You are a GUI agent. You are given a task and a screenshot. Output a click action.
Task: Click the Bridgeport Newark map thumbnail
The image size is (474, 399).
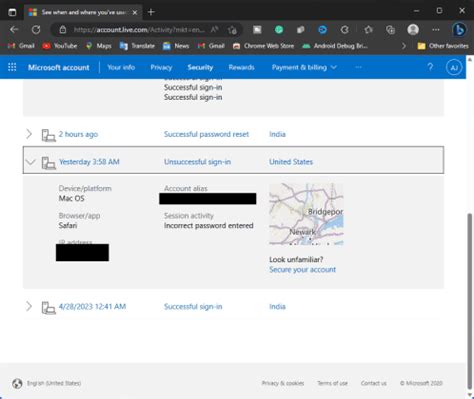[306, 214]
